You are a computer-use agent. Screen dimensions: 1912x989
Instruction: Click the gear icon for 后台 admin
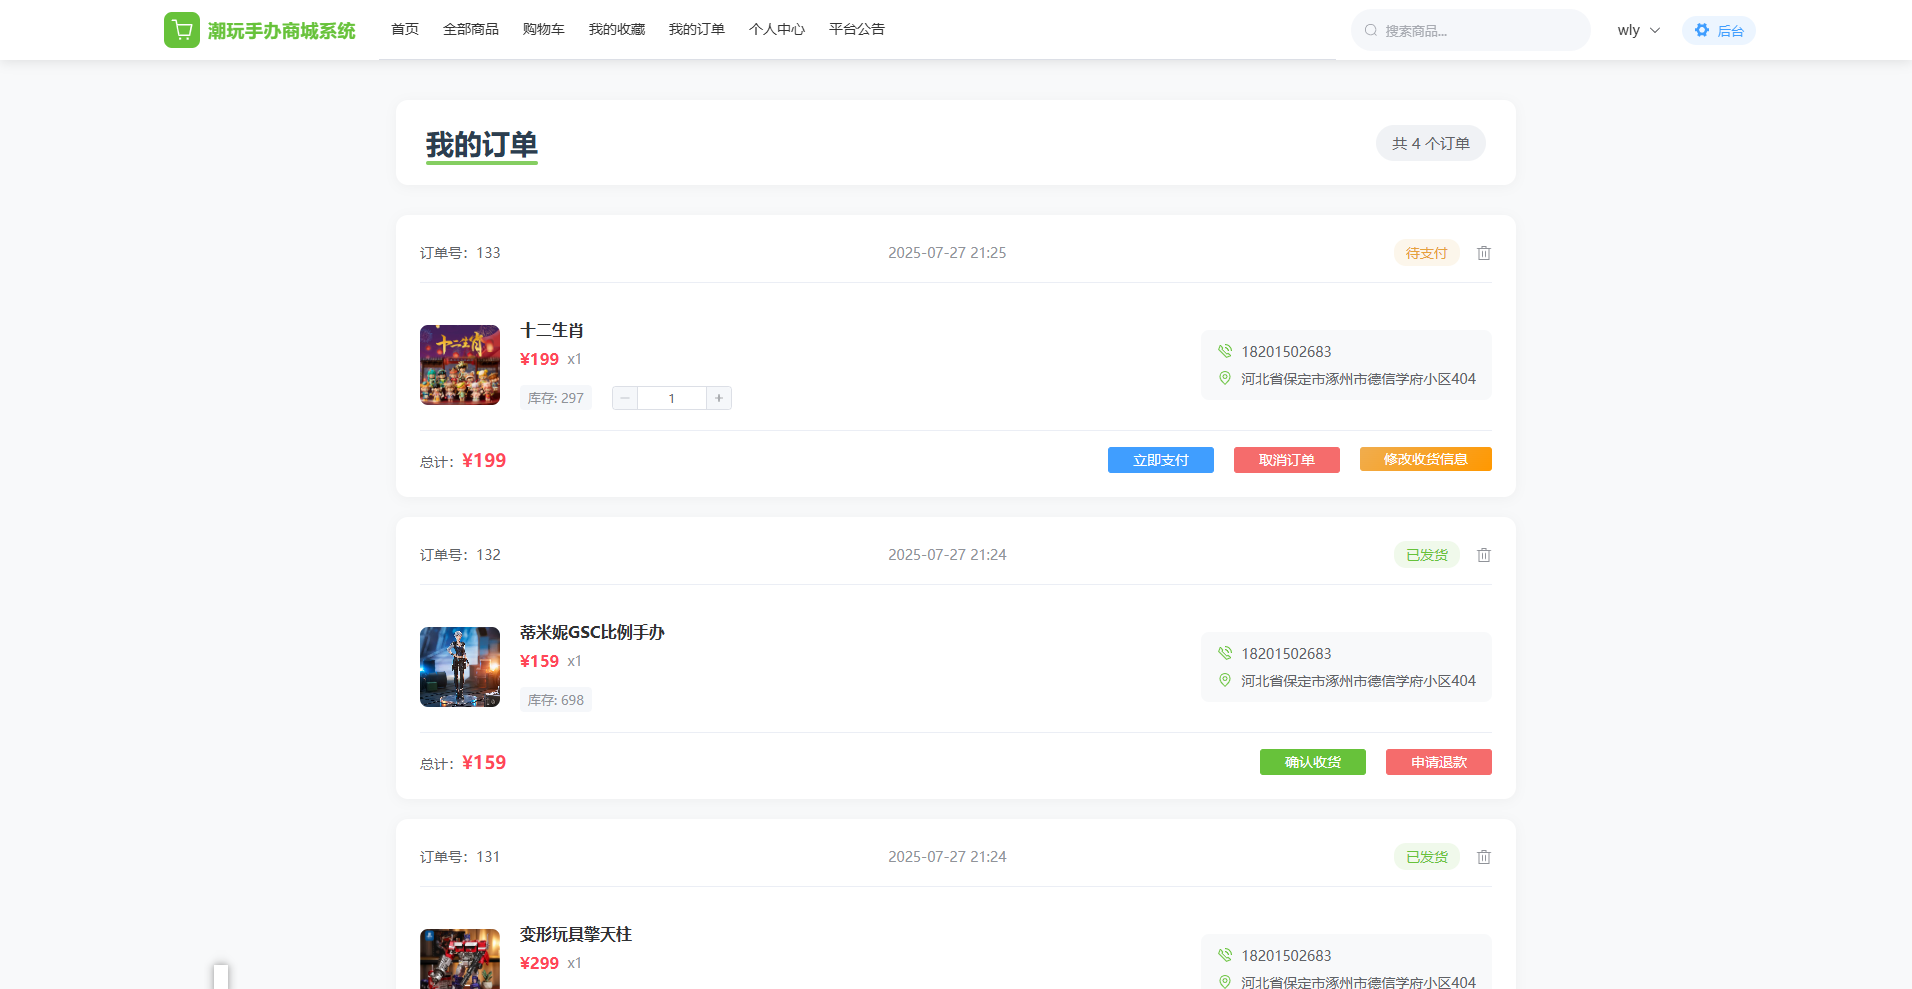(1702, 30)
